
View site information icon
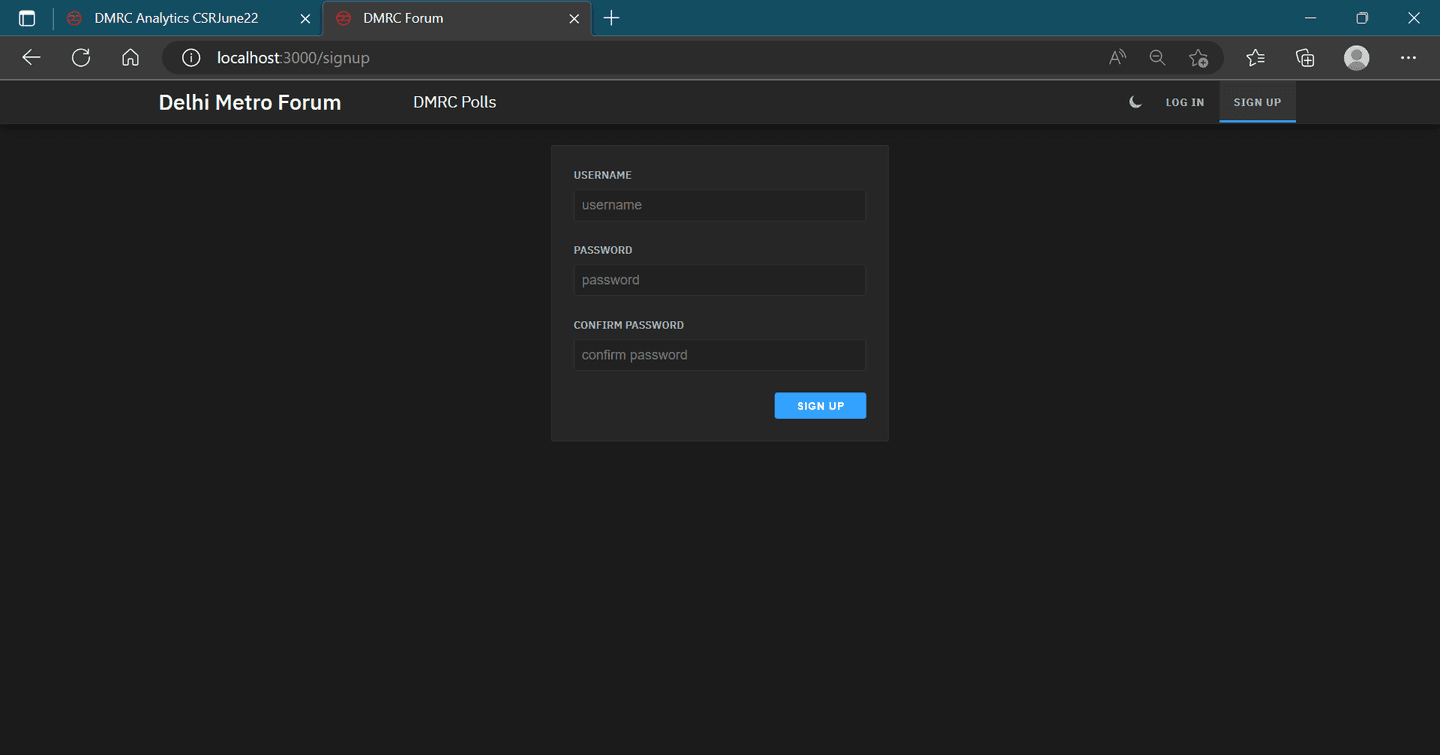tap(191, 58)
